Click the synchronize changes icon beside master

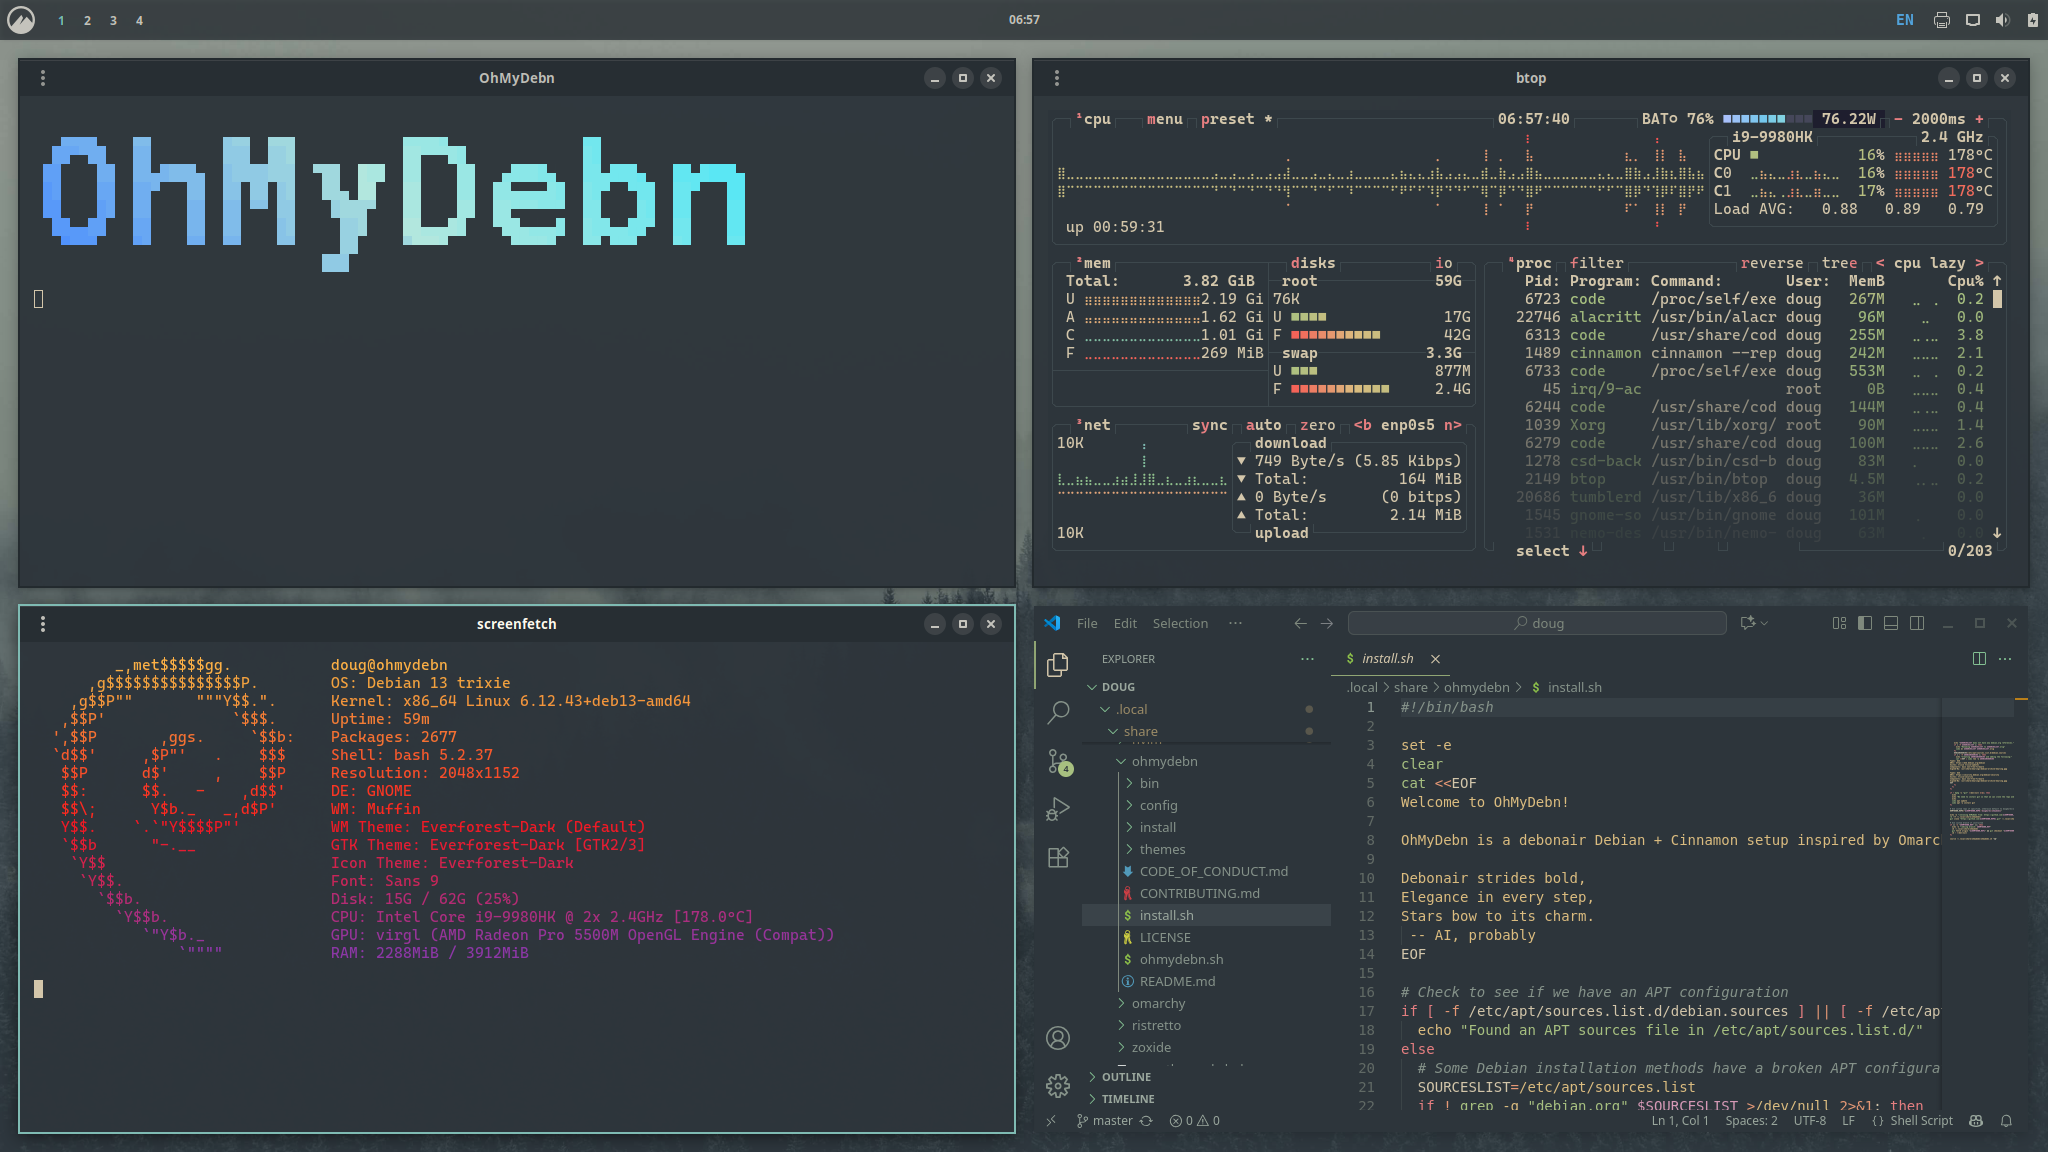pos(1147,1121)
